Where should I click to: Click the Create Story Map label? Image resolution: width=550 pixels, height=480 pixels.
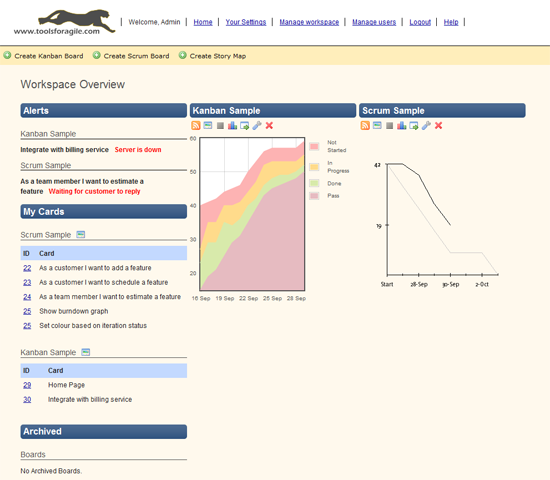coord(218,56)
